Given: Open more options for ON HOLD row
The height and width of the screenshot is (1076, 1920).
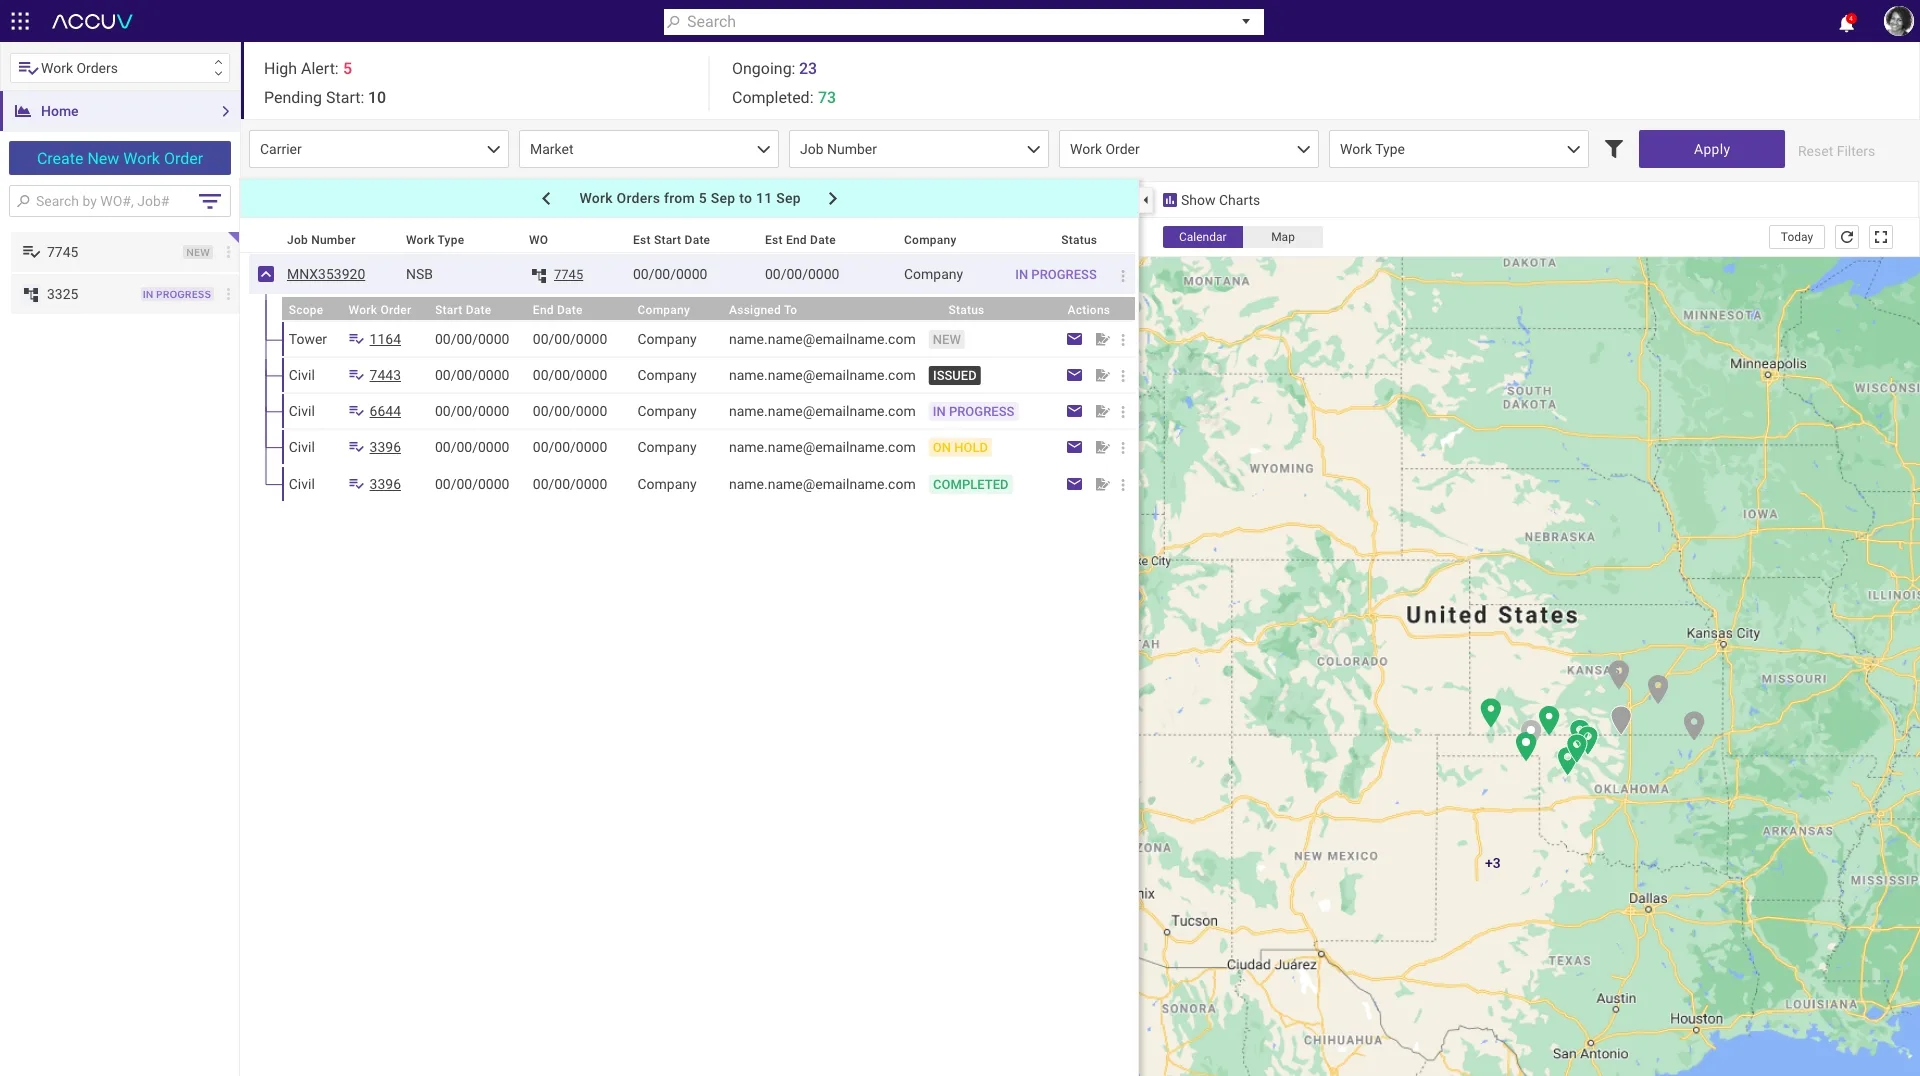Looking at the screenshot, I should tap(1123, 448).
